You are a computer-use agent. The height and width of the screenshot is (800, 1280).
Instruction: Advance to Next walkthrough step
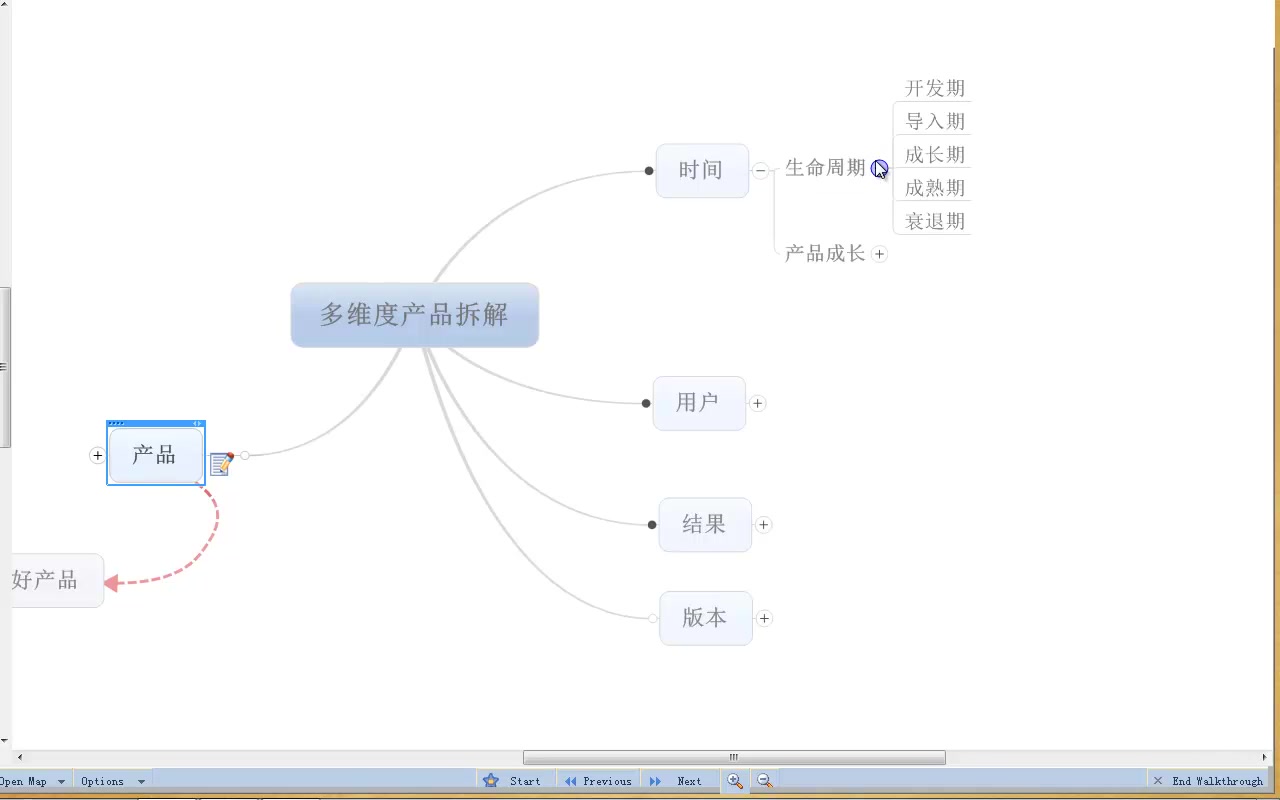click(676, 781)
